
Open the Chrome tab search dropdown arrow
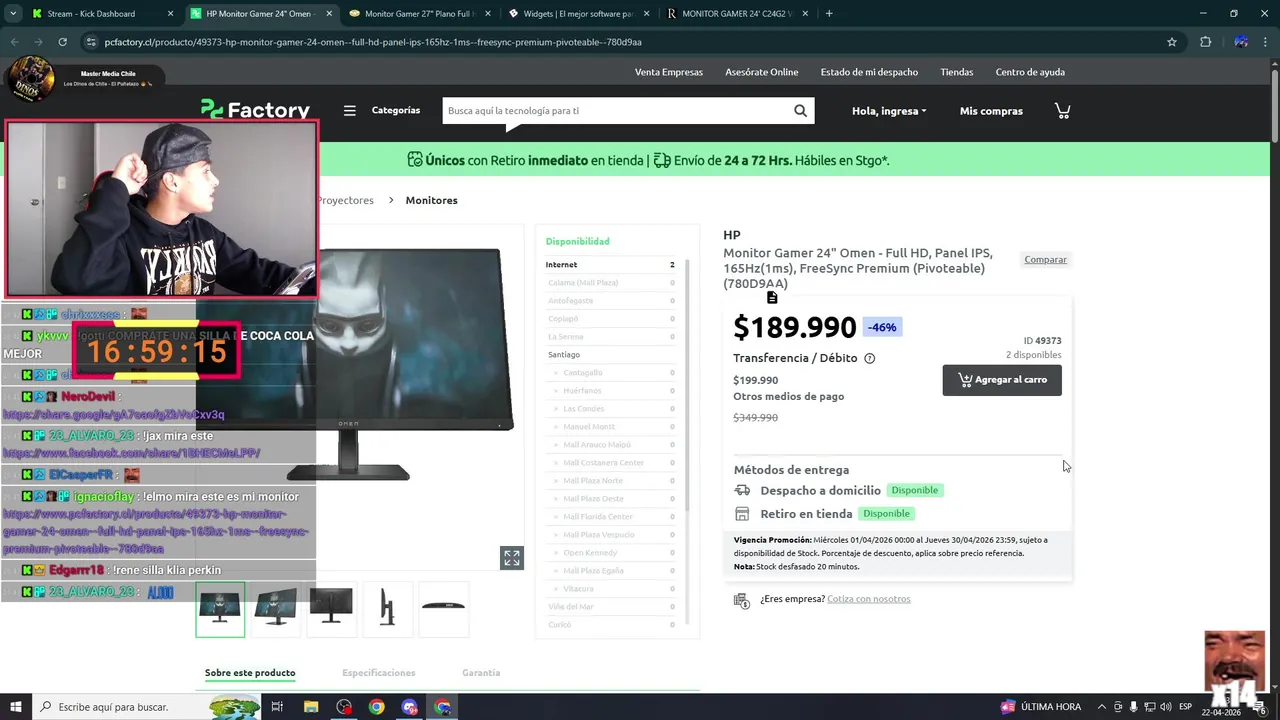click(14, 14)
